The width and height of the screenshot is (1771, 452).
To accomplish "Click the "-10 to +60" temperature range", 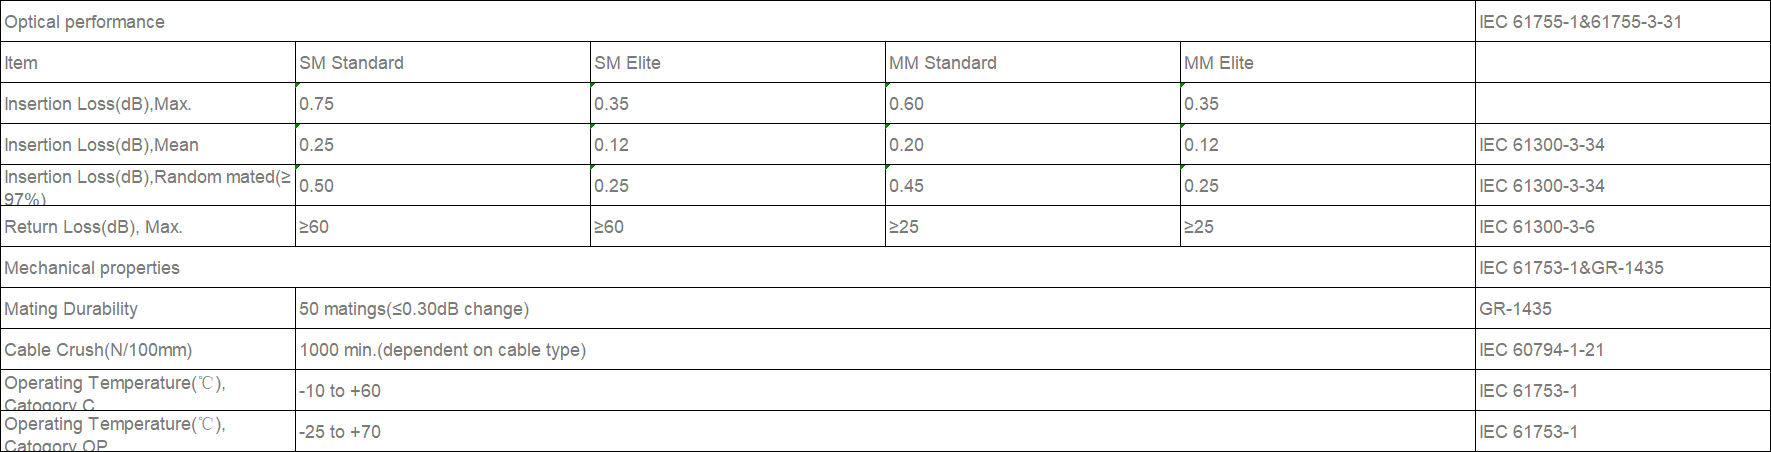I will pos(340,391).
